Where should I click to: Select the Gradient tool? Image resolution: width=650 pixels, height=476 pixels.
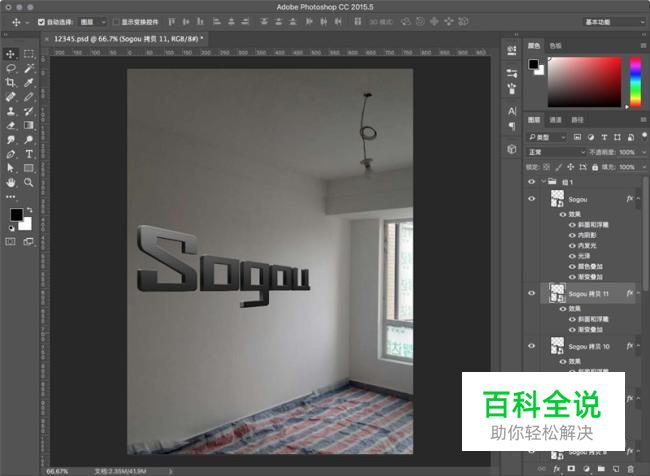[x=29, y=125]
